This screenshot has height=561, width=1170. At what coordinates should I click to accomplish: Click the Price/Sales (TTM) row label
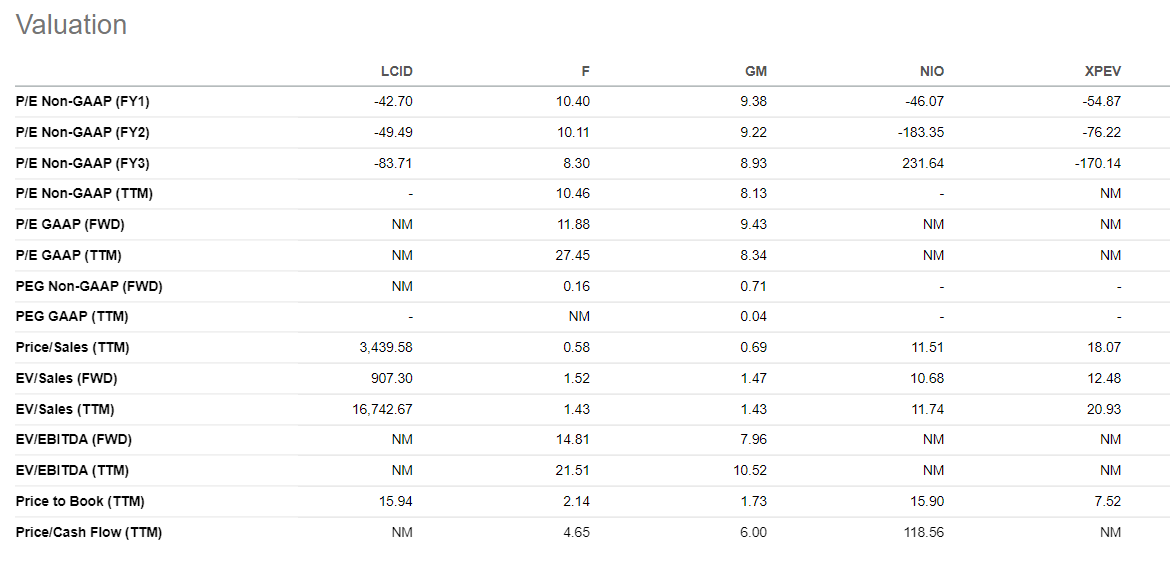pos(73,347)
